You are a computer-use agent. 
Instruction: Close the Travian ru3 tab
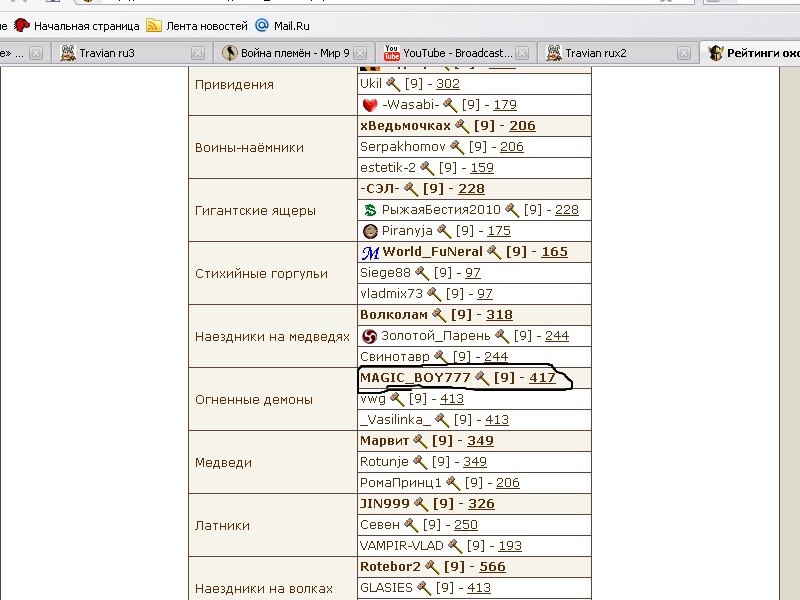coord(198,53)
